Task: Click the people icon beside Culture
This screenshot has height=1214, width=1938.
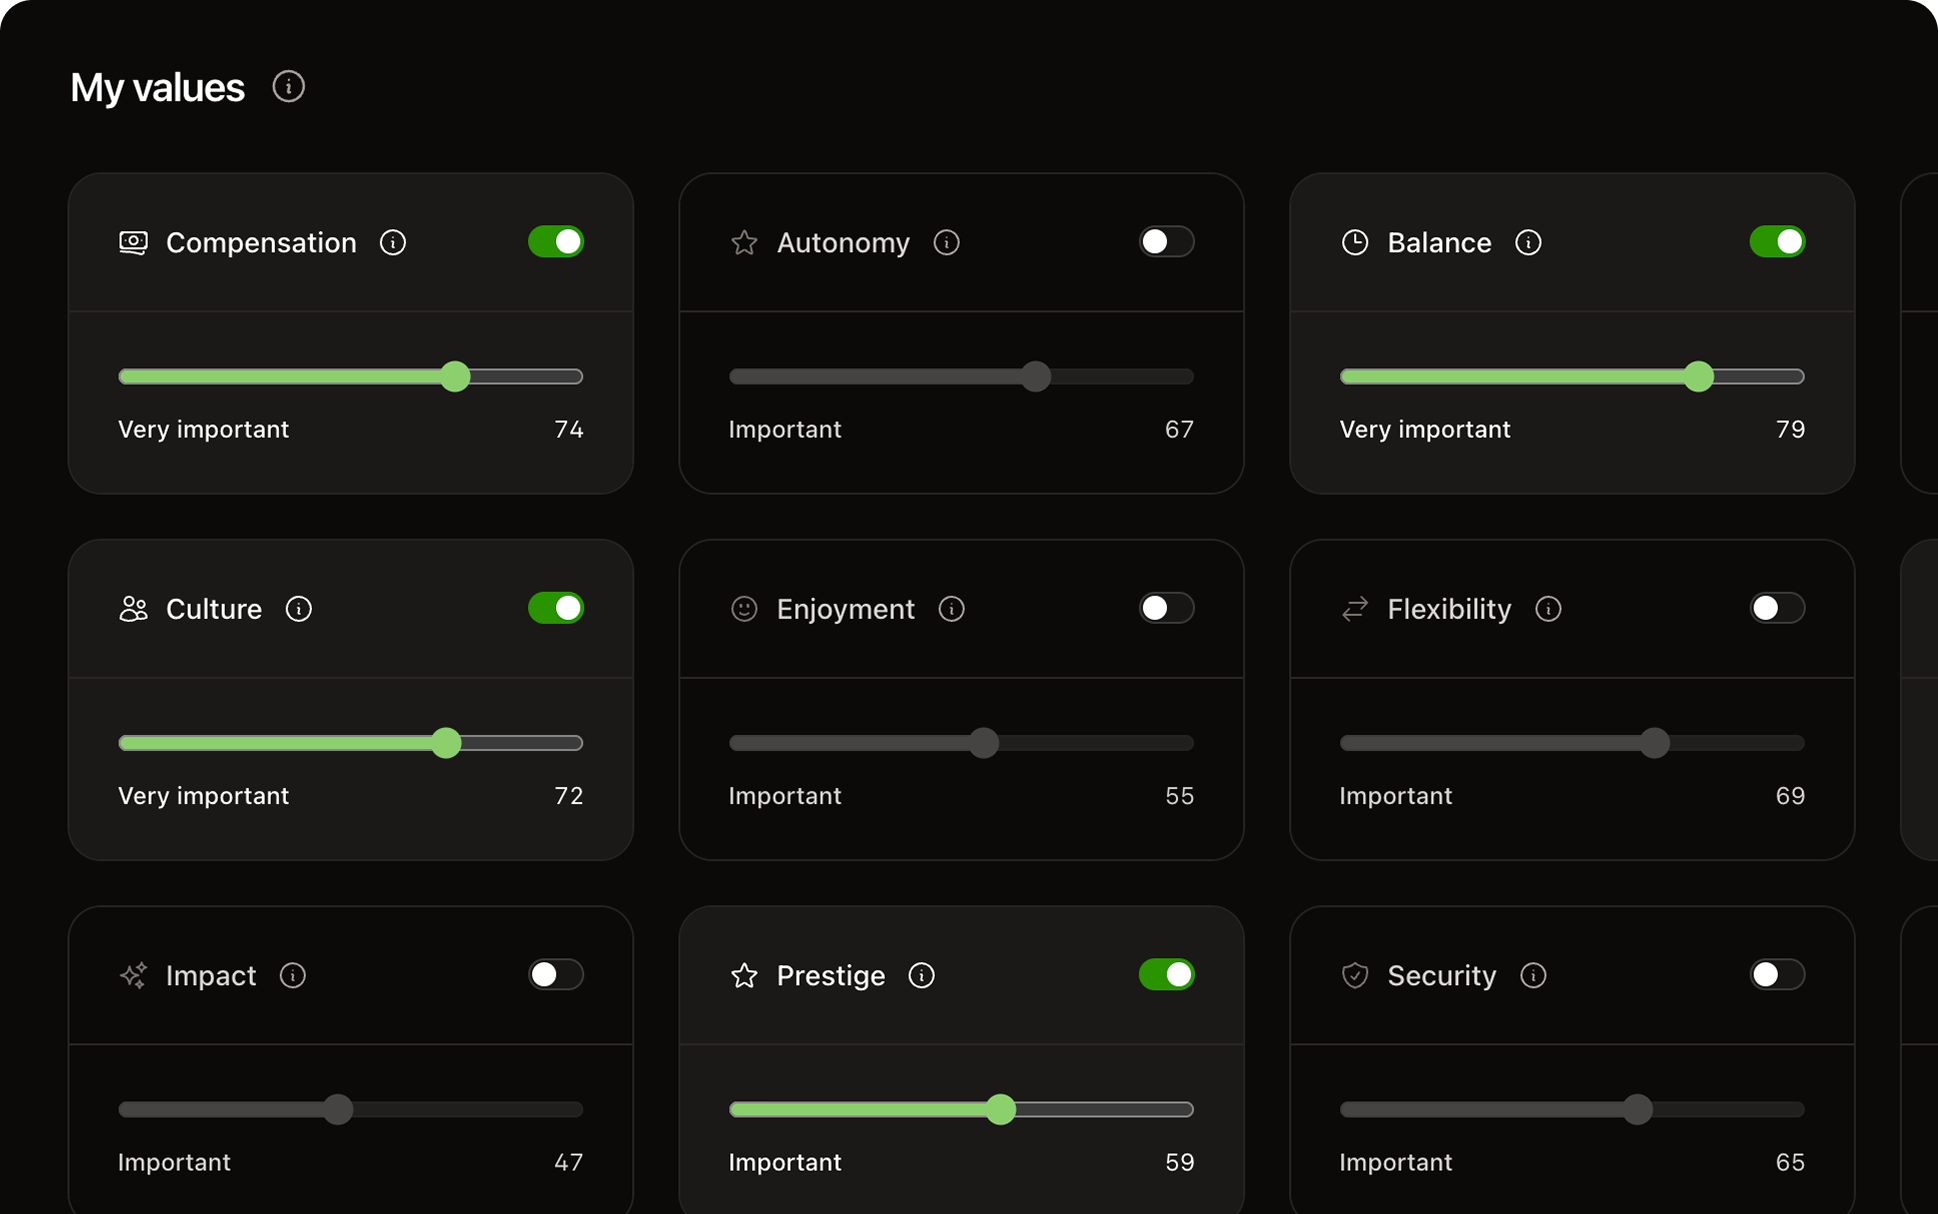Action: pos(133,608)
